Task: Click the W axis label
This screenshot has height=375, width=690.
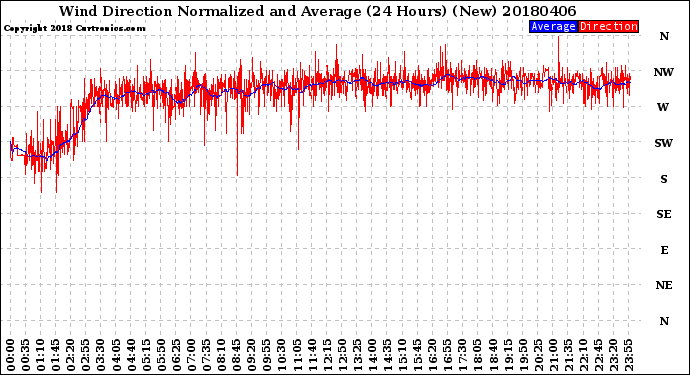Action: 663,107
